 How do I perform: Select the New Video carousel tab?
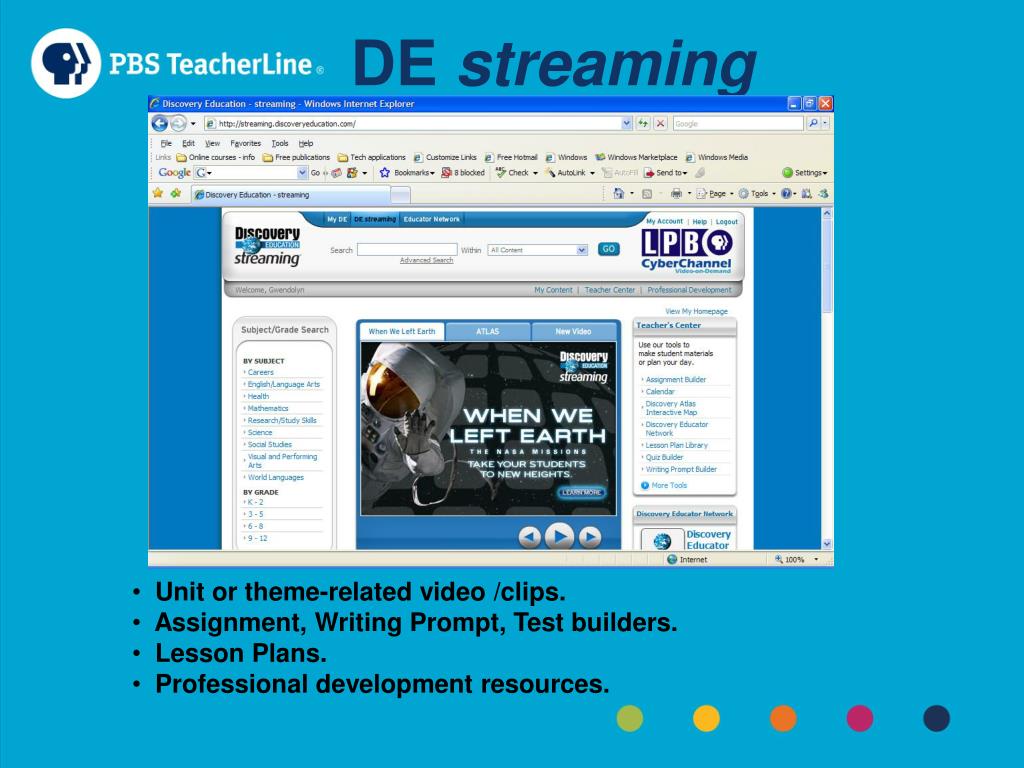(573, 331)
